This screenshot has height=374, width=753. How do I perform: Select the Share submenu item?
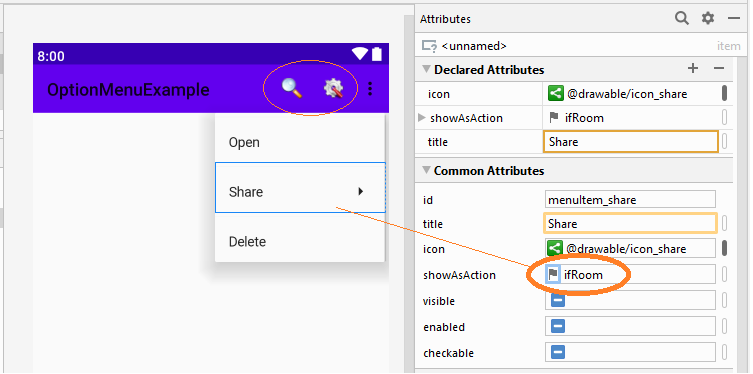(300, 187)
